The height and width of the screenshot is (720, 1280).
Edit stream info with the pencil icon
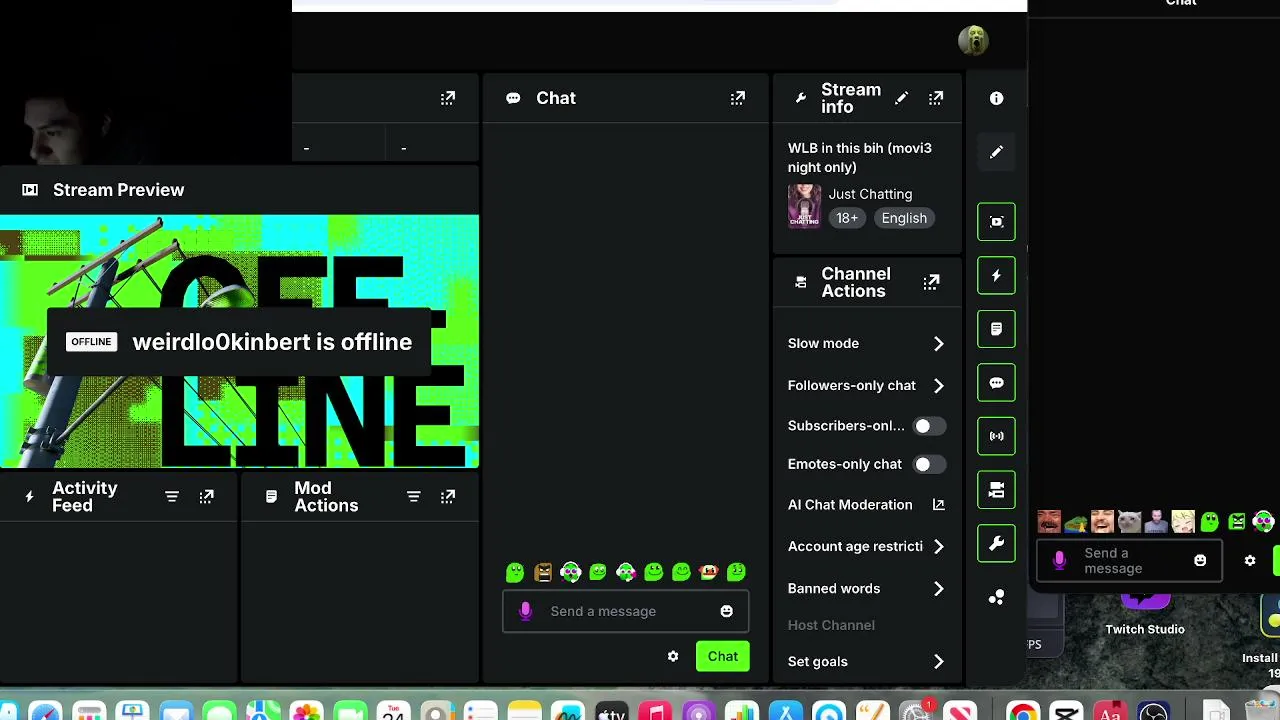coord(901,98)
